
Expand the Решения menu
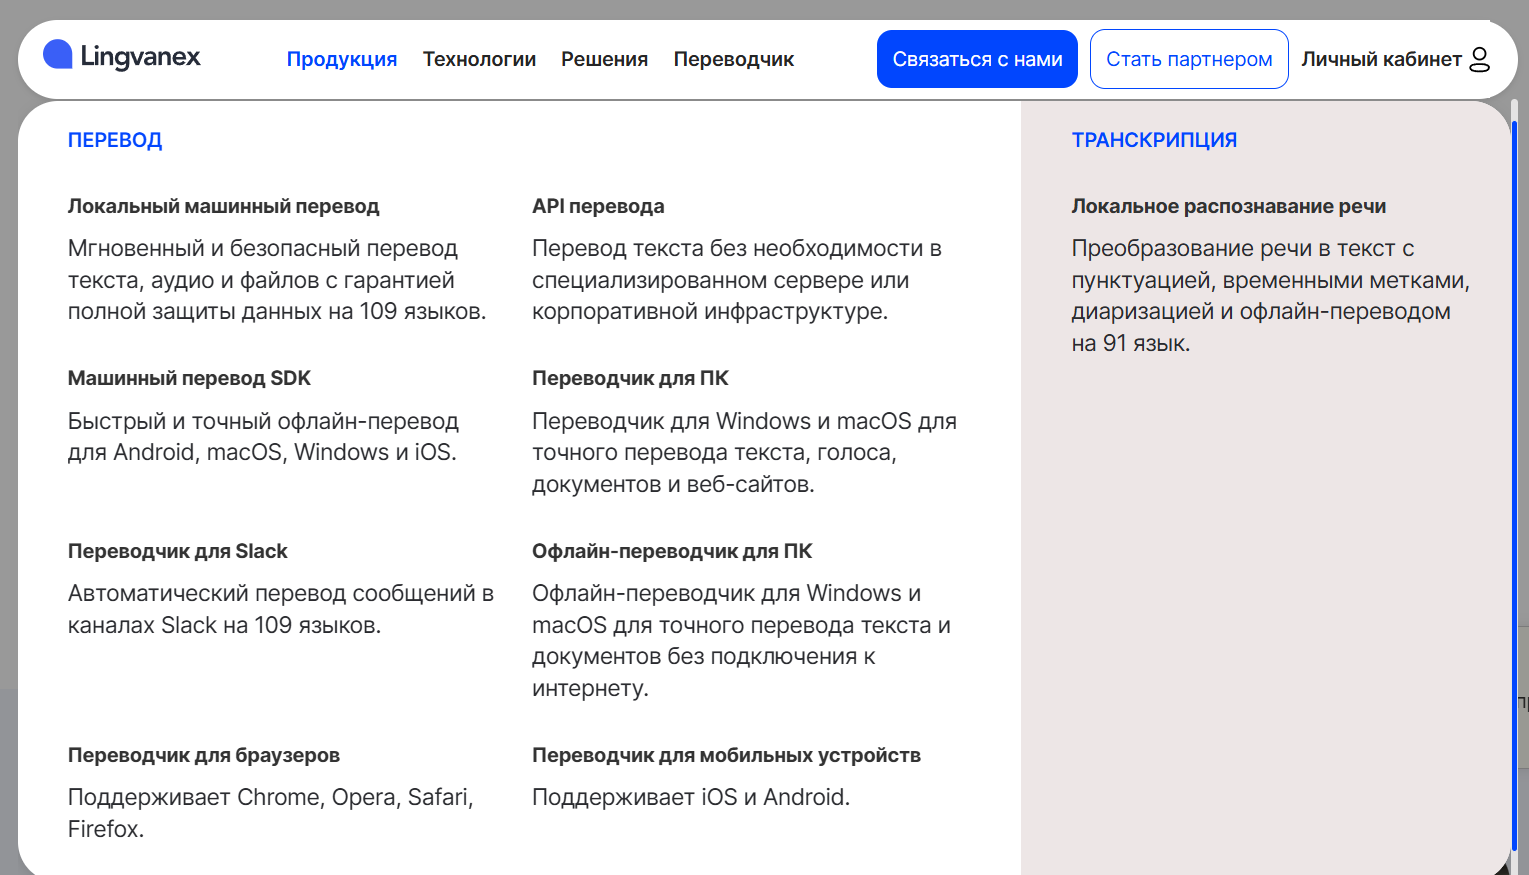[604, 60]
